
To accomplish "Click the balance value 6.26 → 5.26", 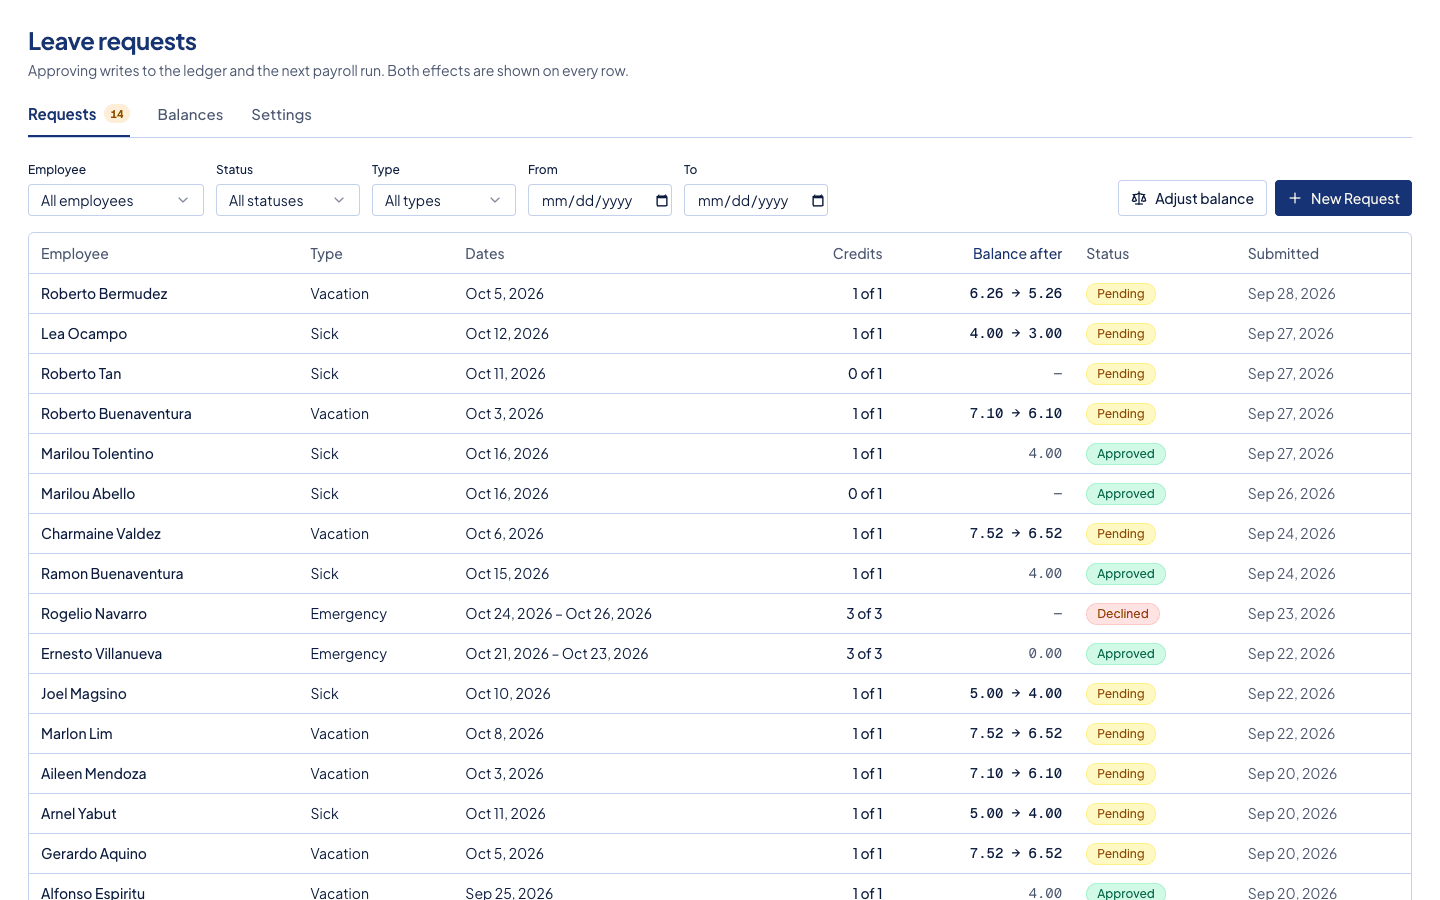I will [x=1016, y=294].
